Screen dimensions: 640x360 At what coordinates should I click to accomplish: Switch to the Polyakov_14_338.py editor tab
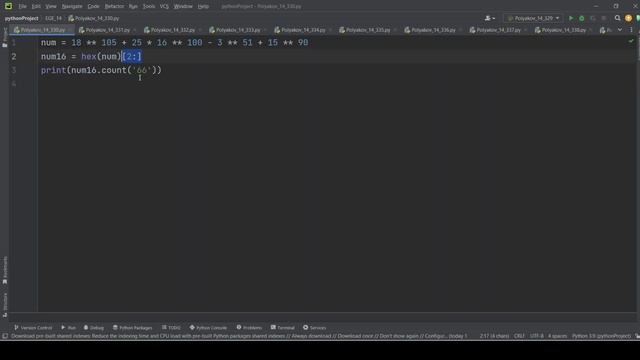click(564, 30)
